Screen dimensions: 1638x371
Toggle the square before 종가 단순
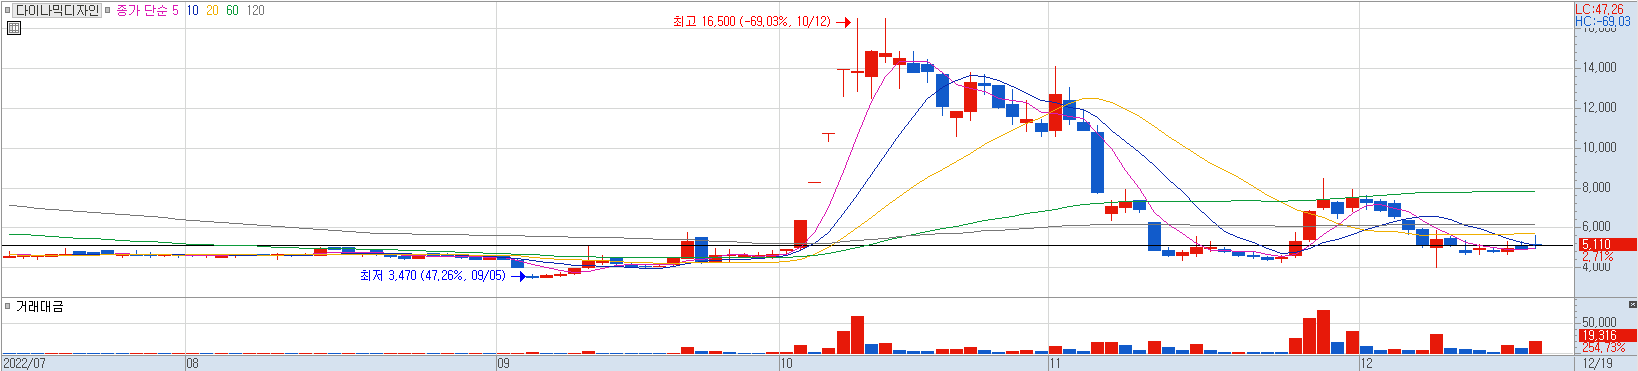[x=108, y=10]
